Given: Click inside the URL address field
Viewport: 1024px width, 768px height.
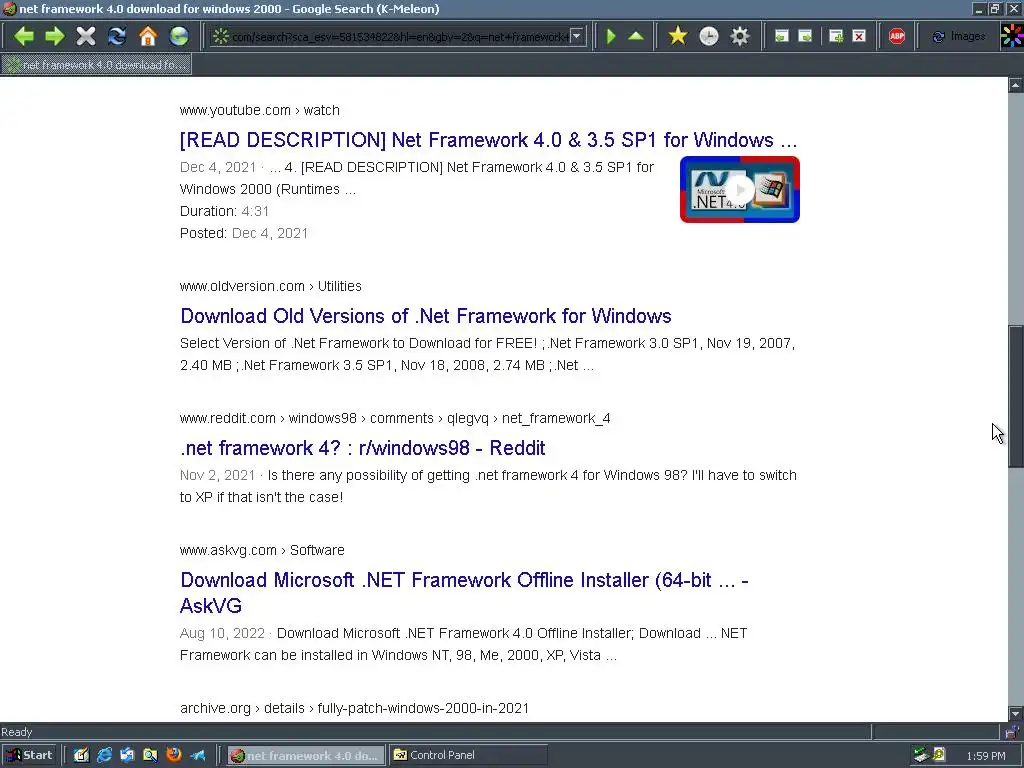Looking at the screenshot, I should tap(399, 37).
